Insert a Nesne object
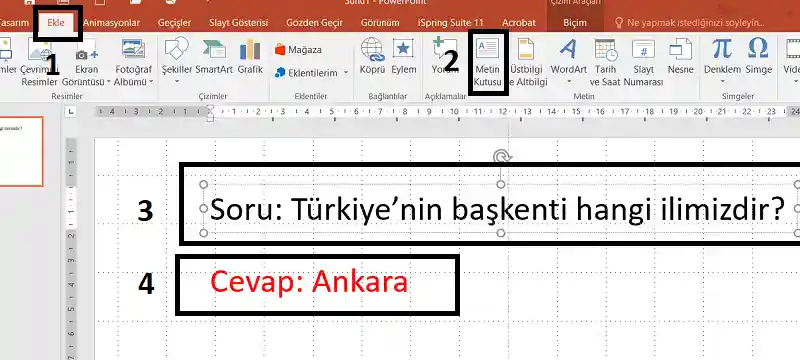 tap(681, 57)
